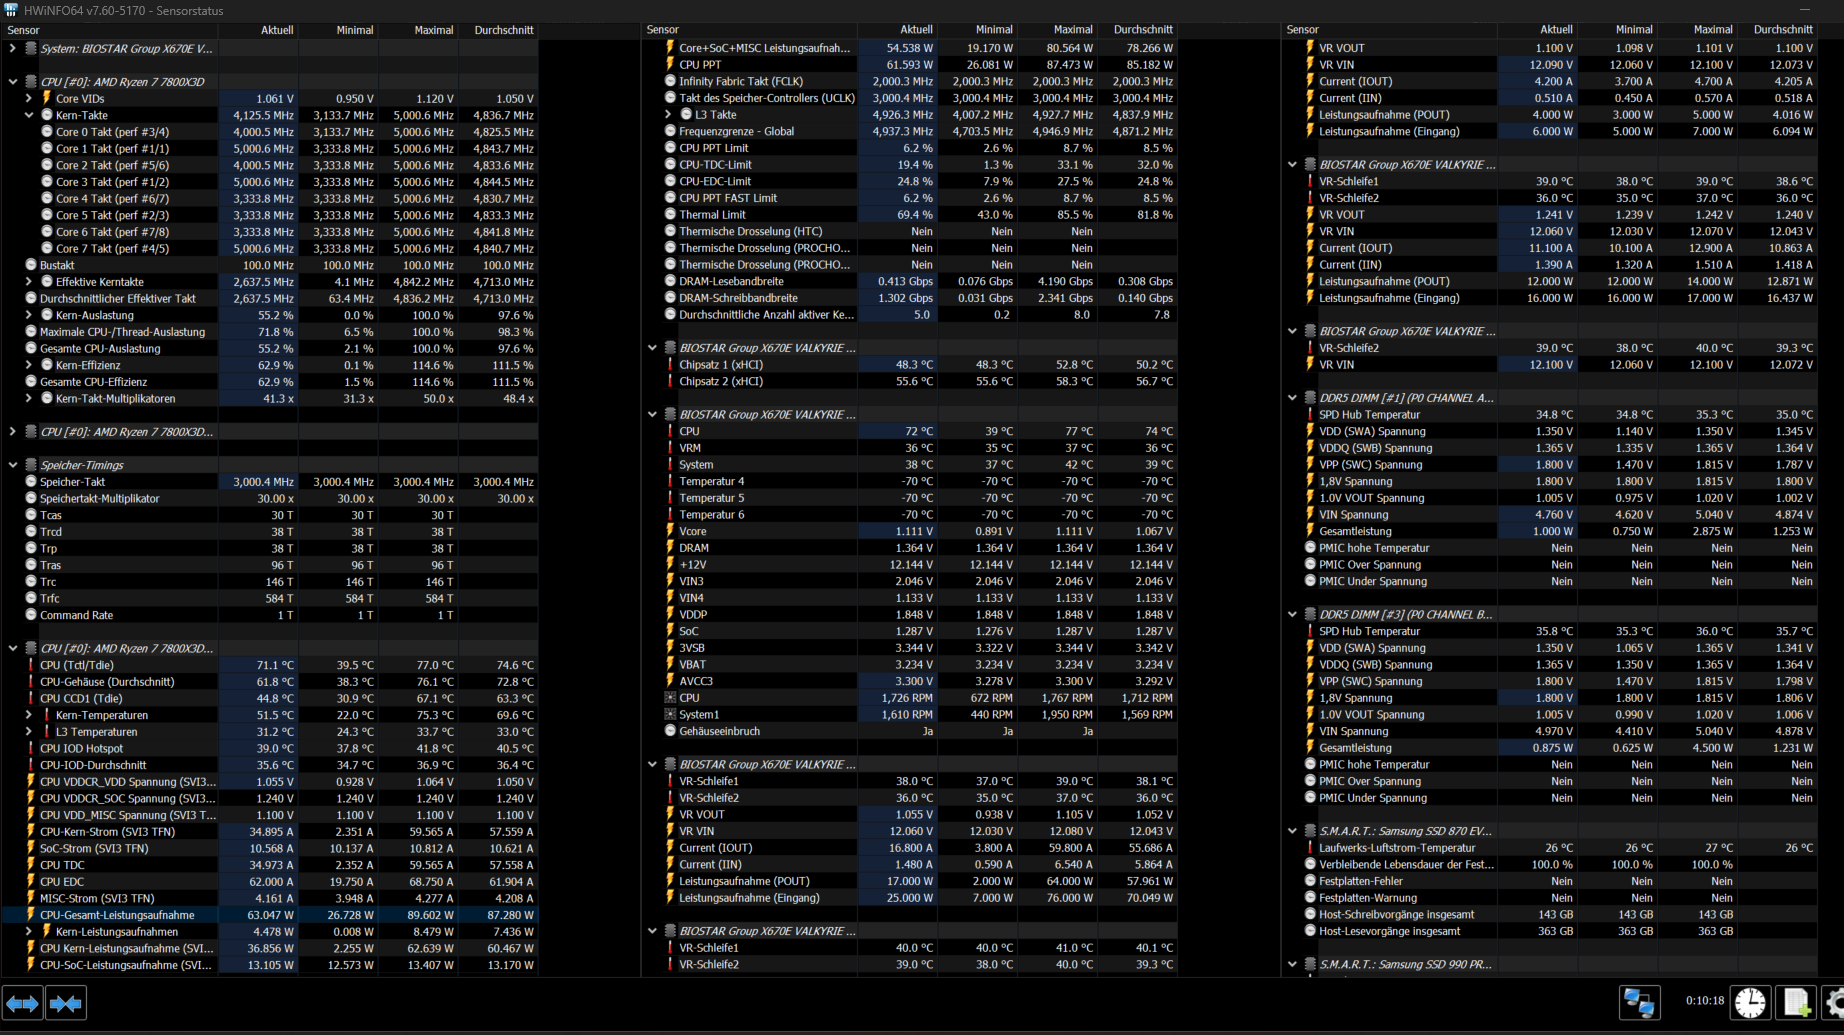Image resolution: width=1844 pixels, height=1035 pixels.
Task: Click the clock icon beside Bustakt
Action: point(31,265)
